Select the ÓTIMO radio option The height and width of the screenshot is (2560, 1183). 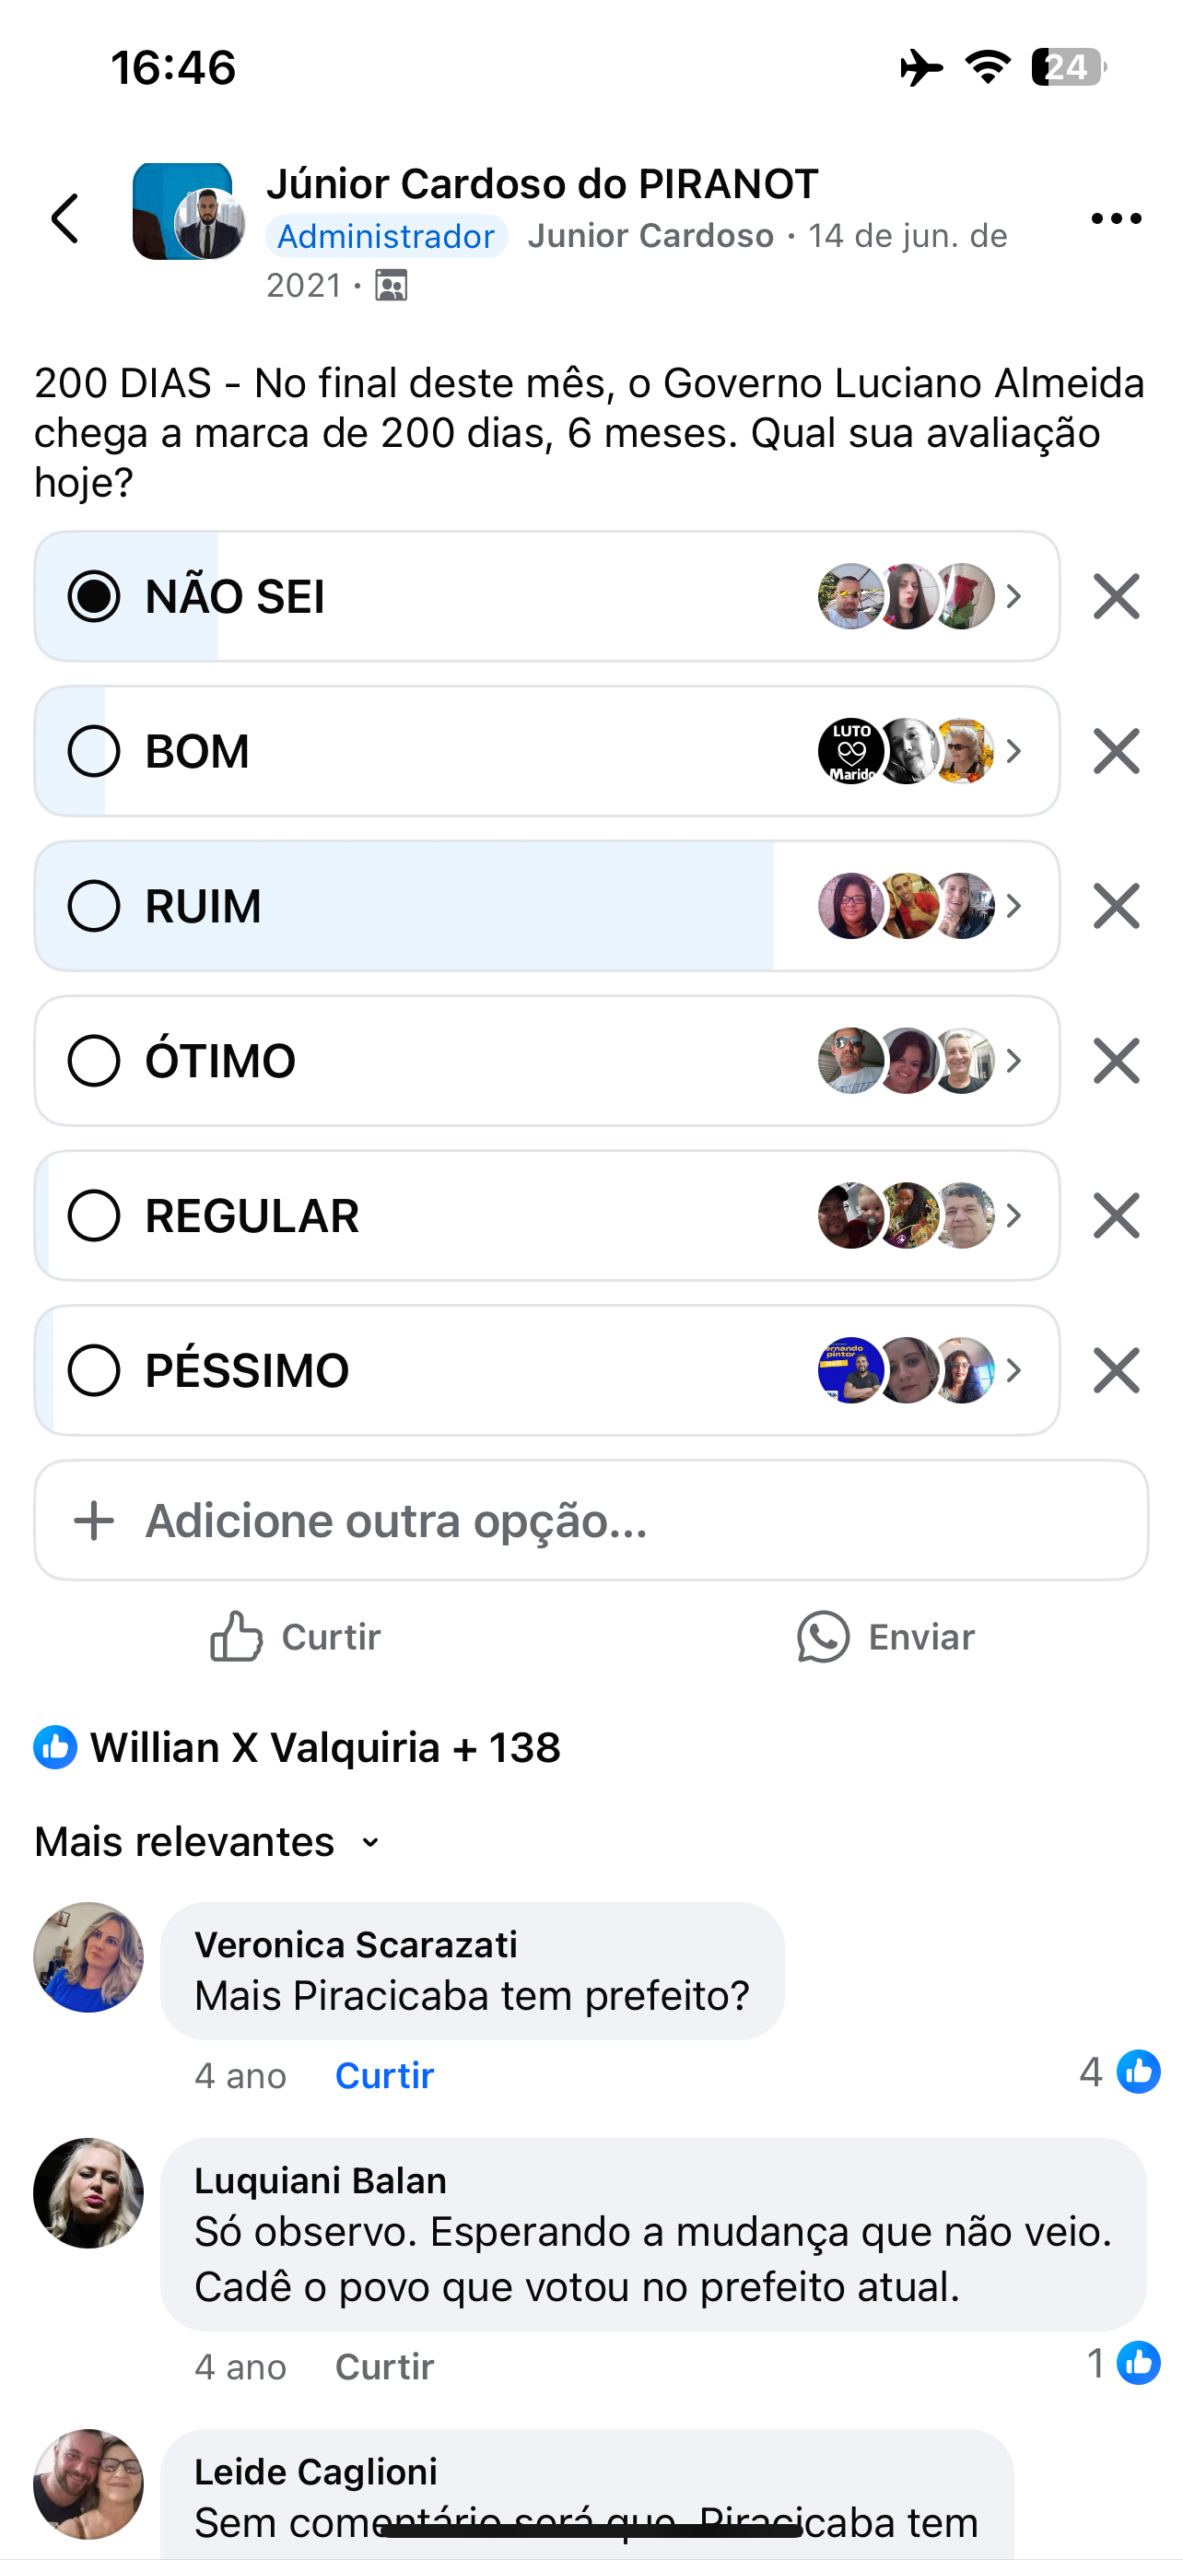pyautogui.click(x=94, y=1061)
